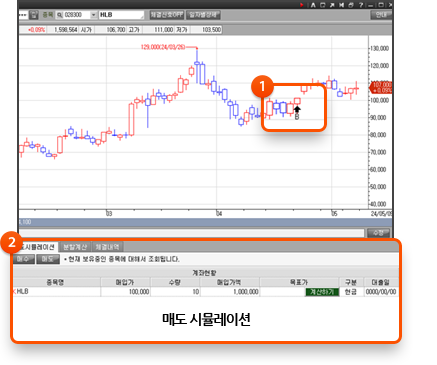Image resolution: width=437 pixels, height=365 pixels.
Task: Select the 매도 sell button
Action: pyautogui.click(x=48, y=259)
